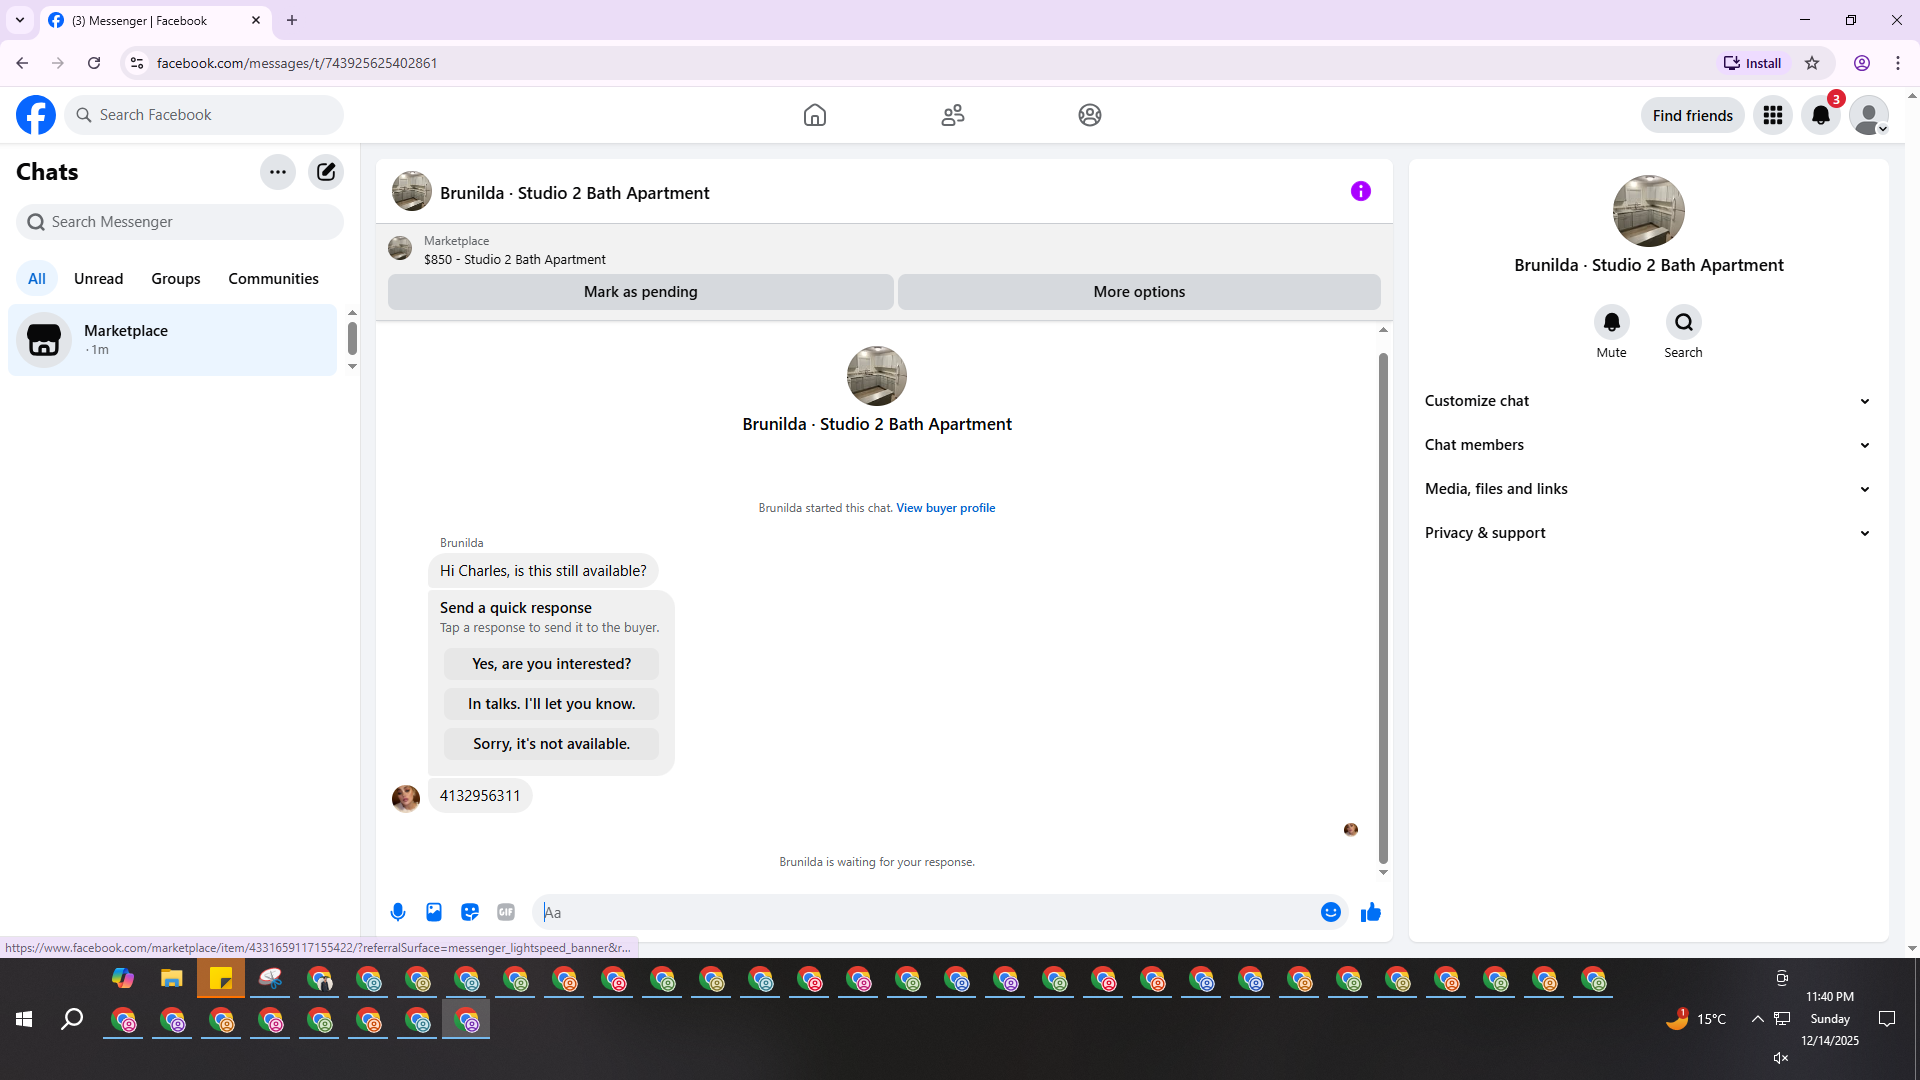Image resolution: width=1920 pixels, height=1080 pixels.
Task: Click the purple conversation information icon
Action: pos(1361,191)
